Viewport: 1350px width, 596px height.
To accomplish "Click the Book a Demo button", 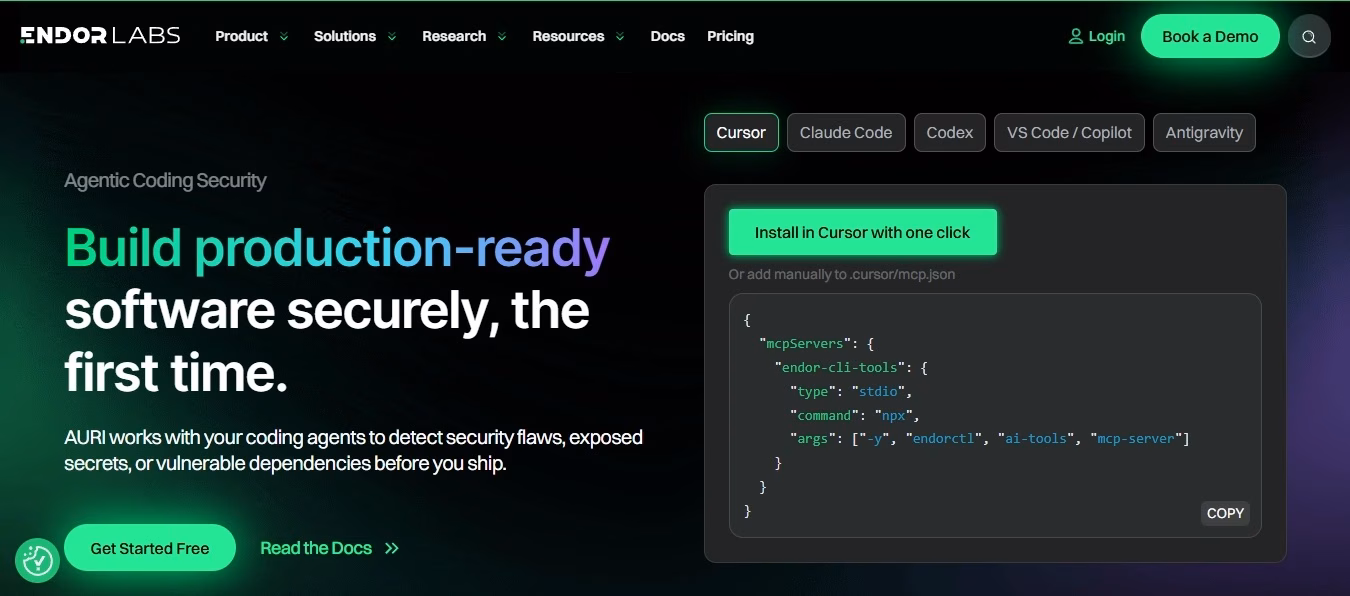I will coord(1210,36).
